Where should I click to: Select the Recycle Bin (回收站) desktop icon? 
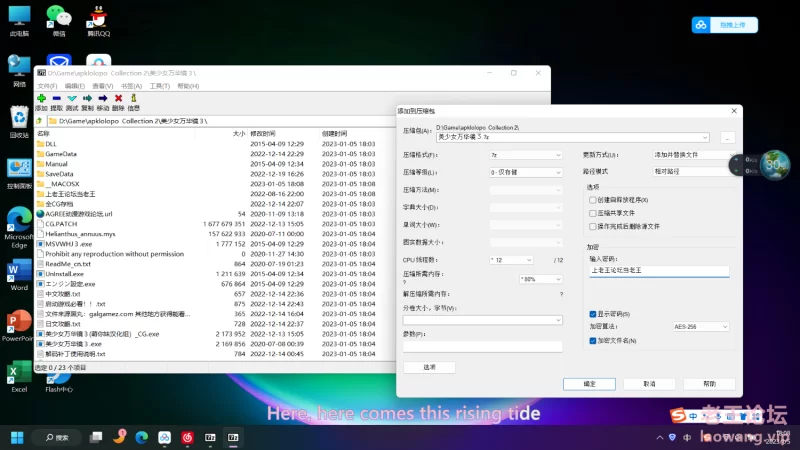coord(19,121)
